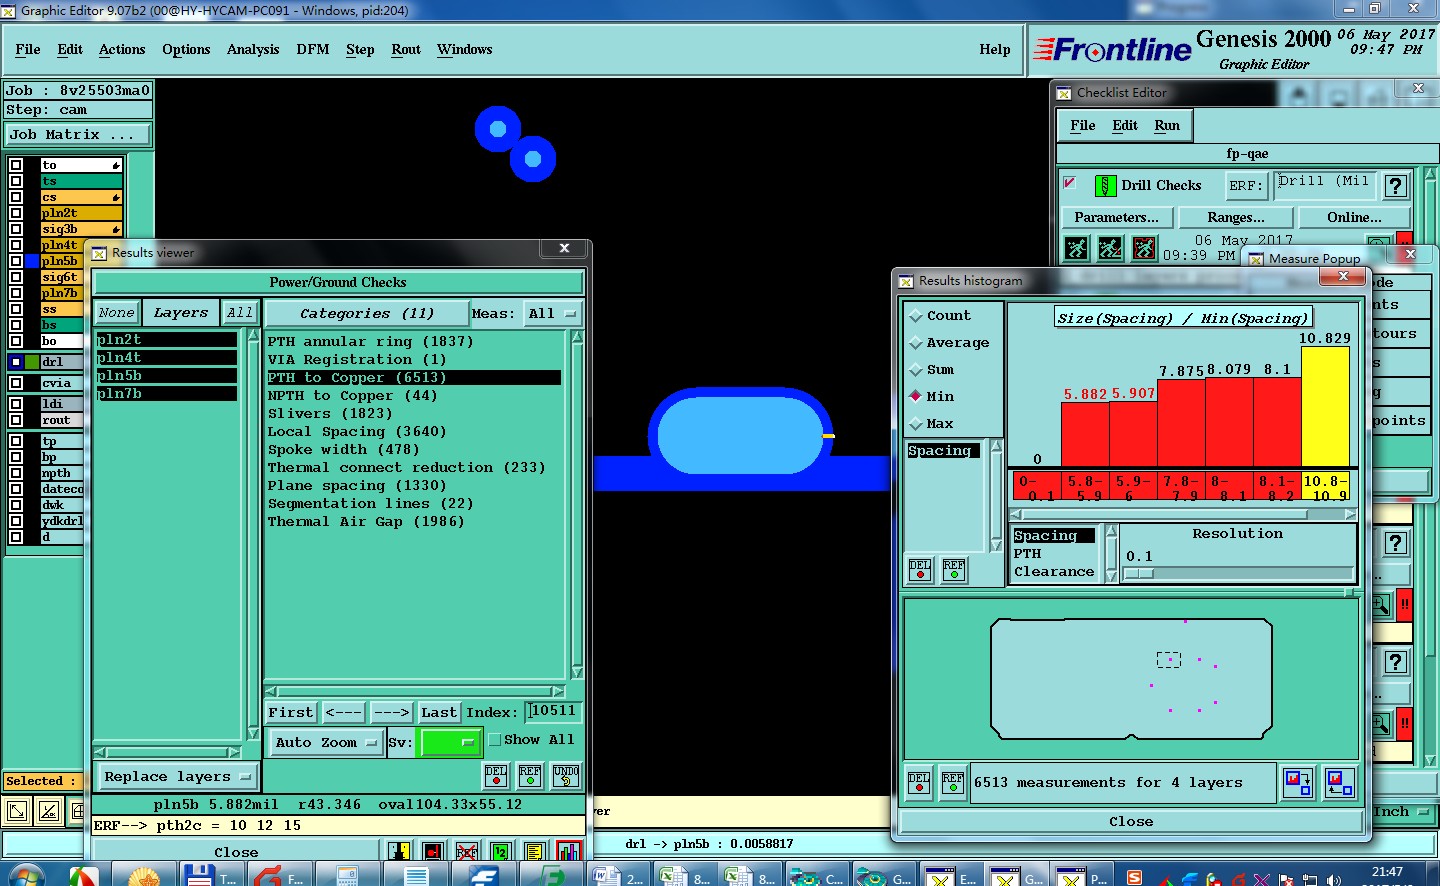Screen dimensions: 1440x886
Task: Click the yellow and black icon beside Close
Action: 399,851
